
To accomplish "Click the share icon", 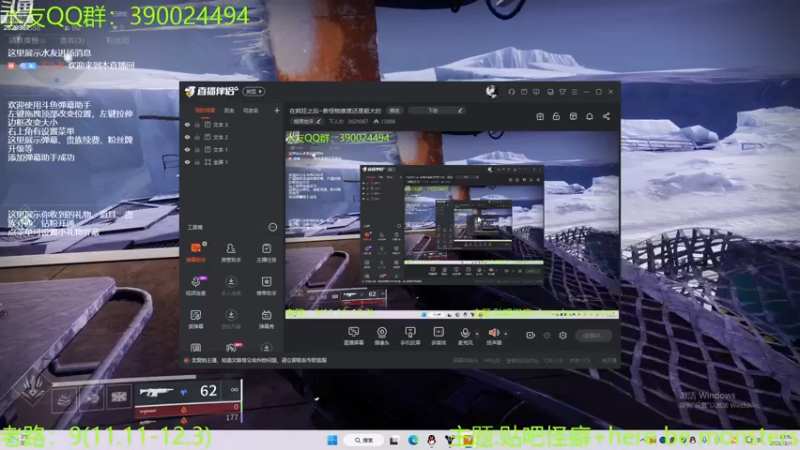I will pyautogui.click(x=606, y=116).
